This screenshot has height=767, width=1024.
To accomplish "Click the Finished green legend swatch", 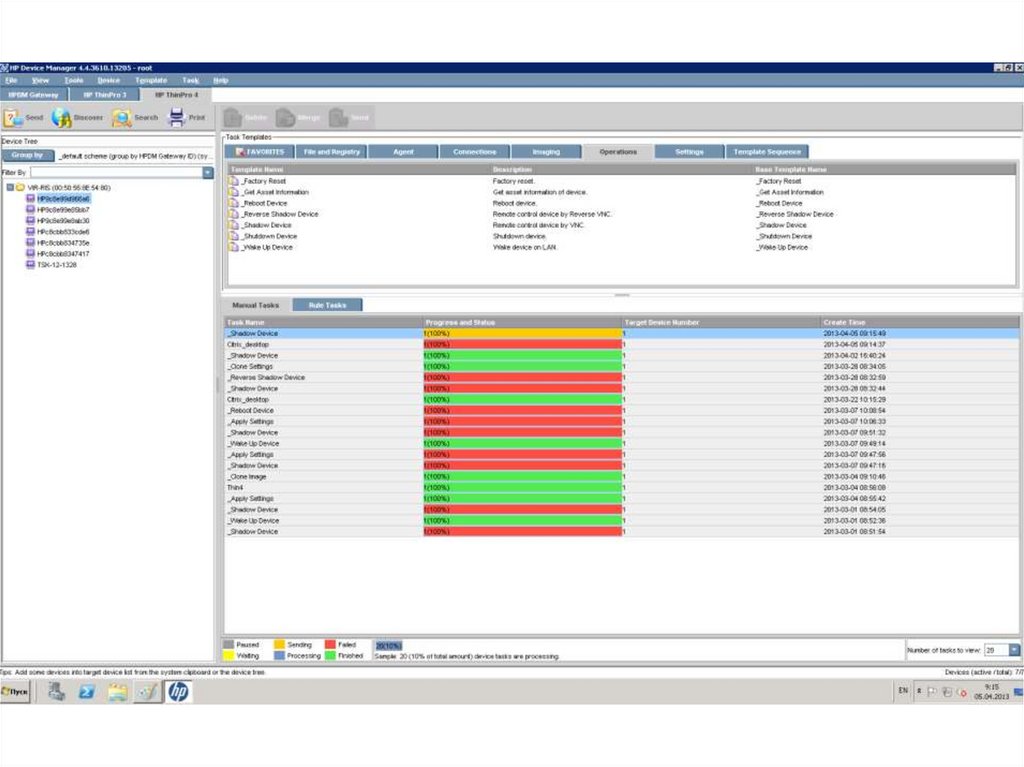I will click(330, 655).
